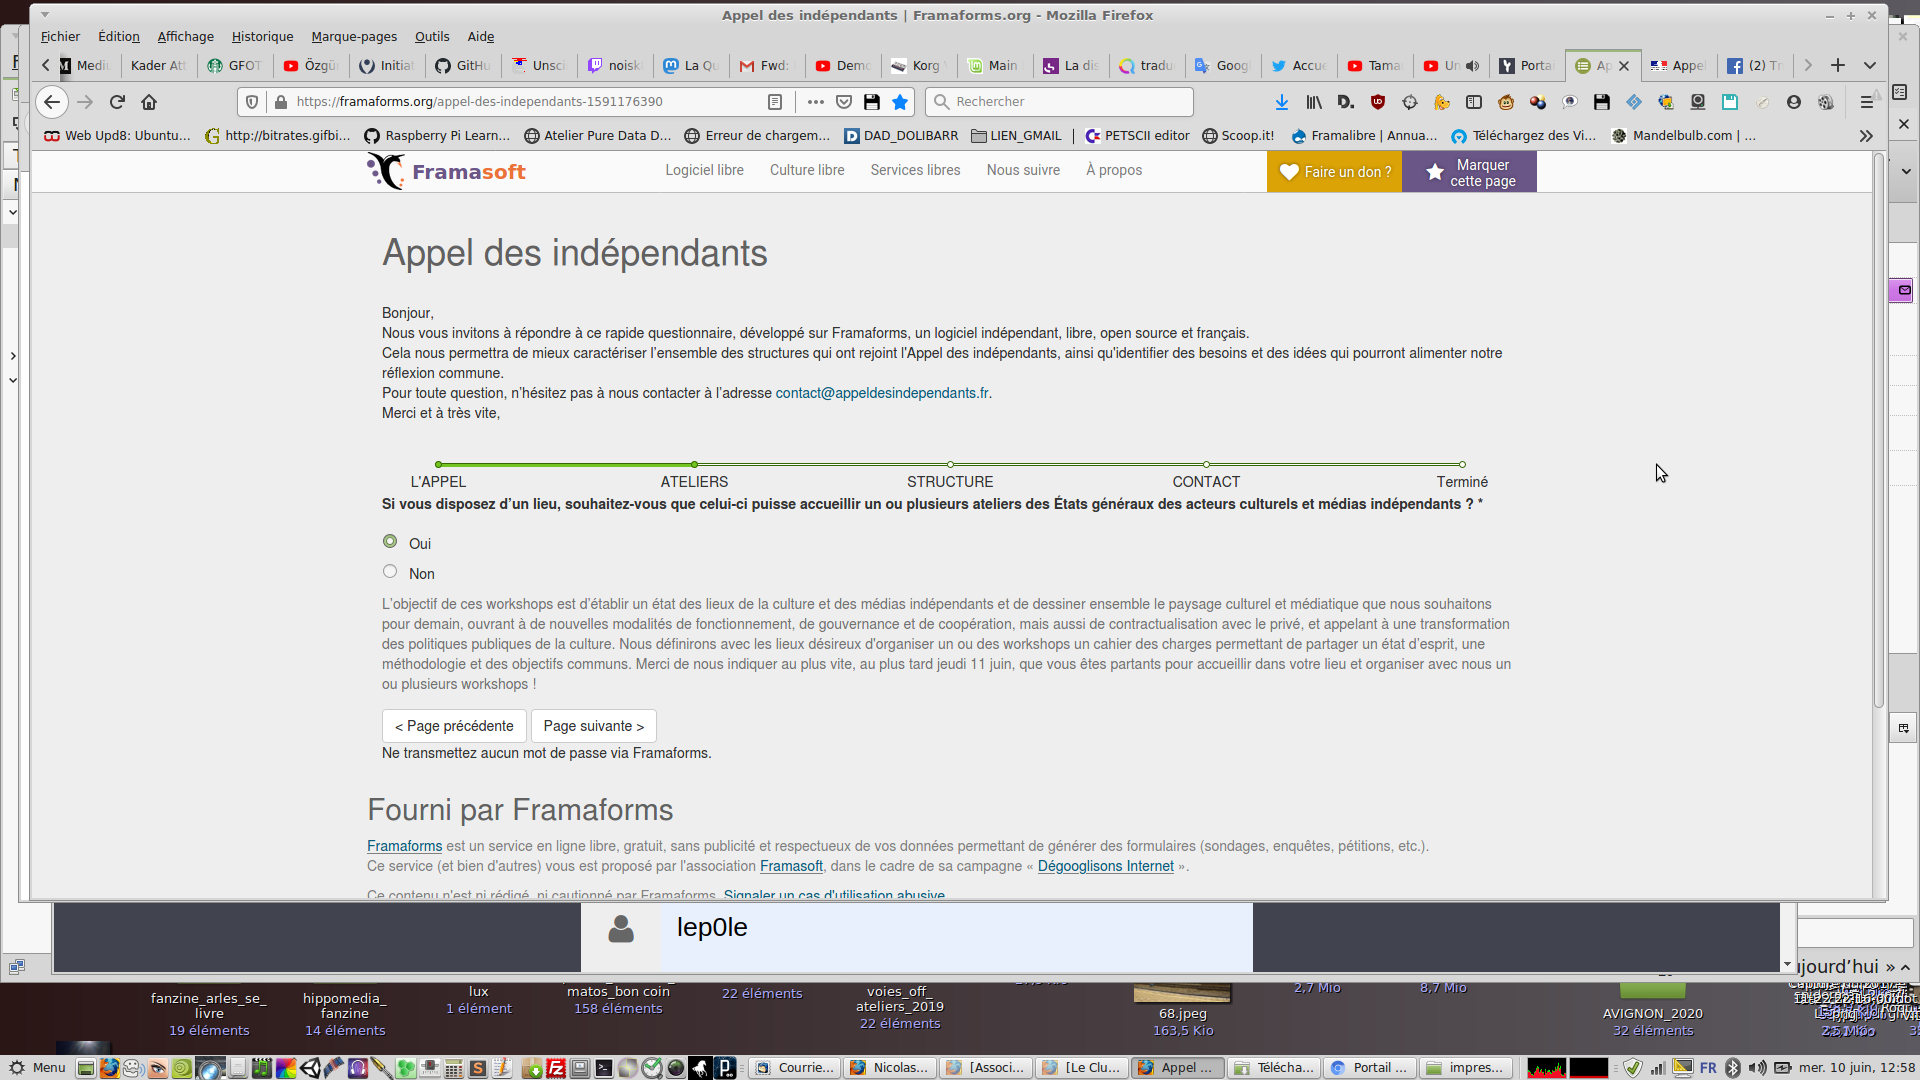The height and width of the screenshot is (1080, 1920).
Task: Open a new tab with plus icon
Action: 1838,65
